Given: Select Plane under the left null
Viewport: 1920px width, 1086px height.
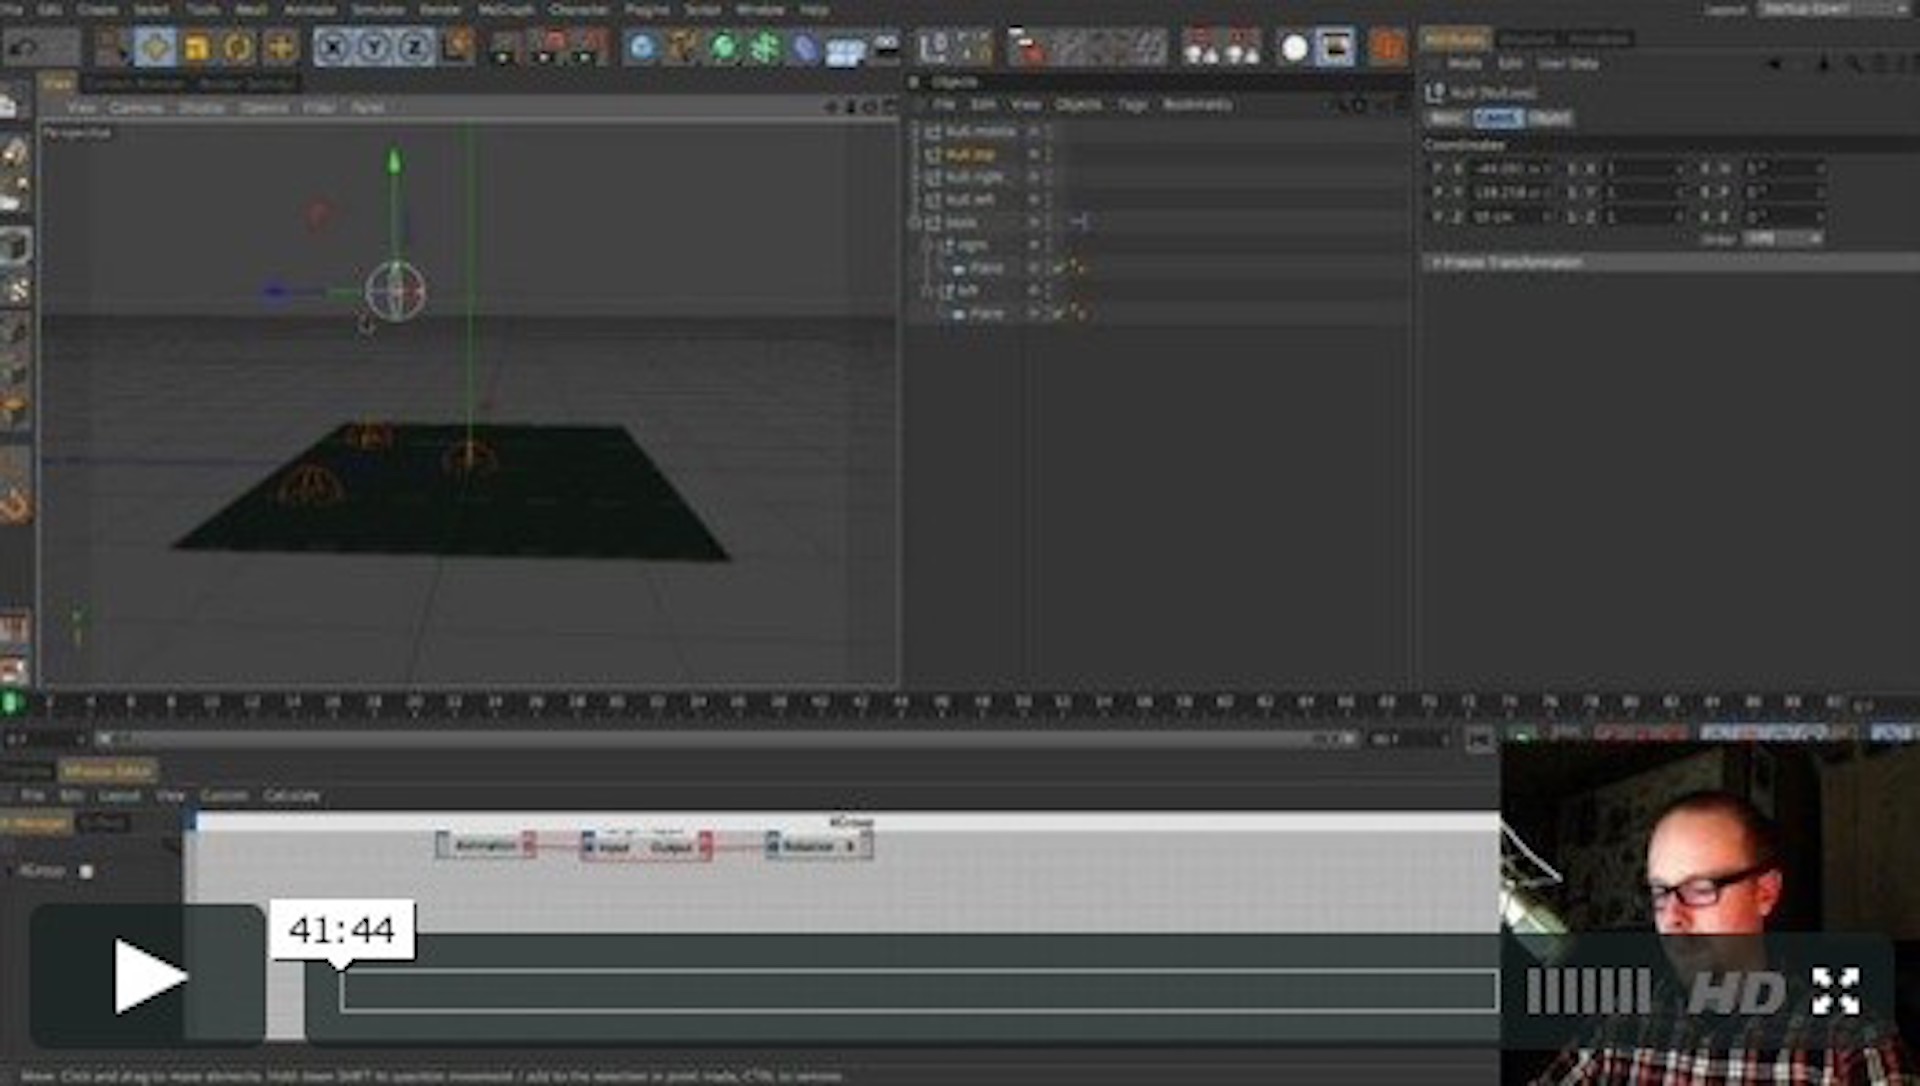Looking at the screenshot, I should tap(985, 314).
